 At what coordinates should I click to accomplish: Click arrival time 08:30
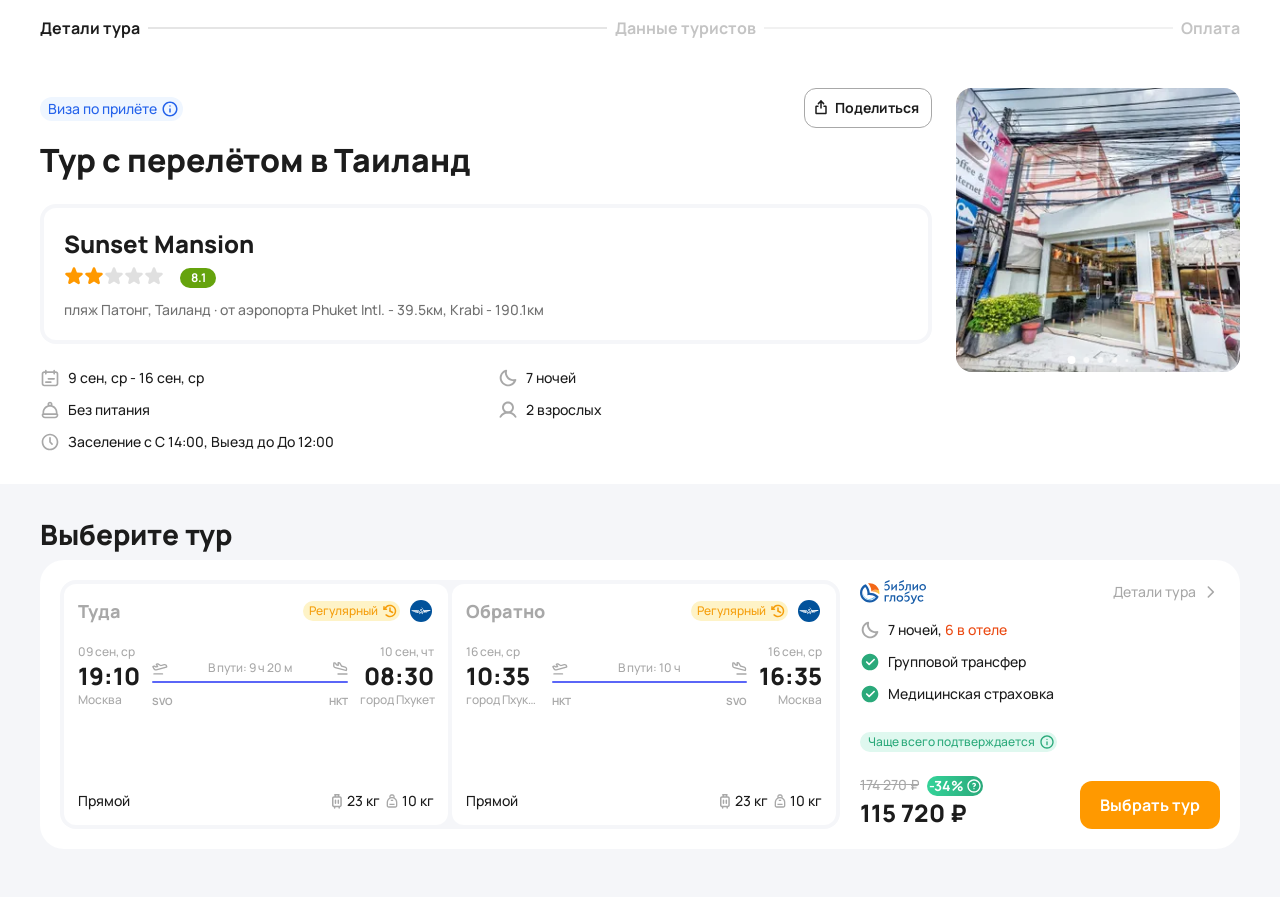tap(399, 677)
